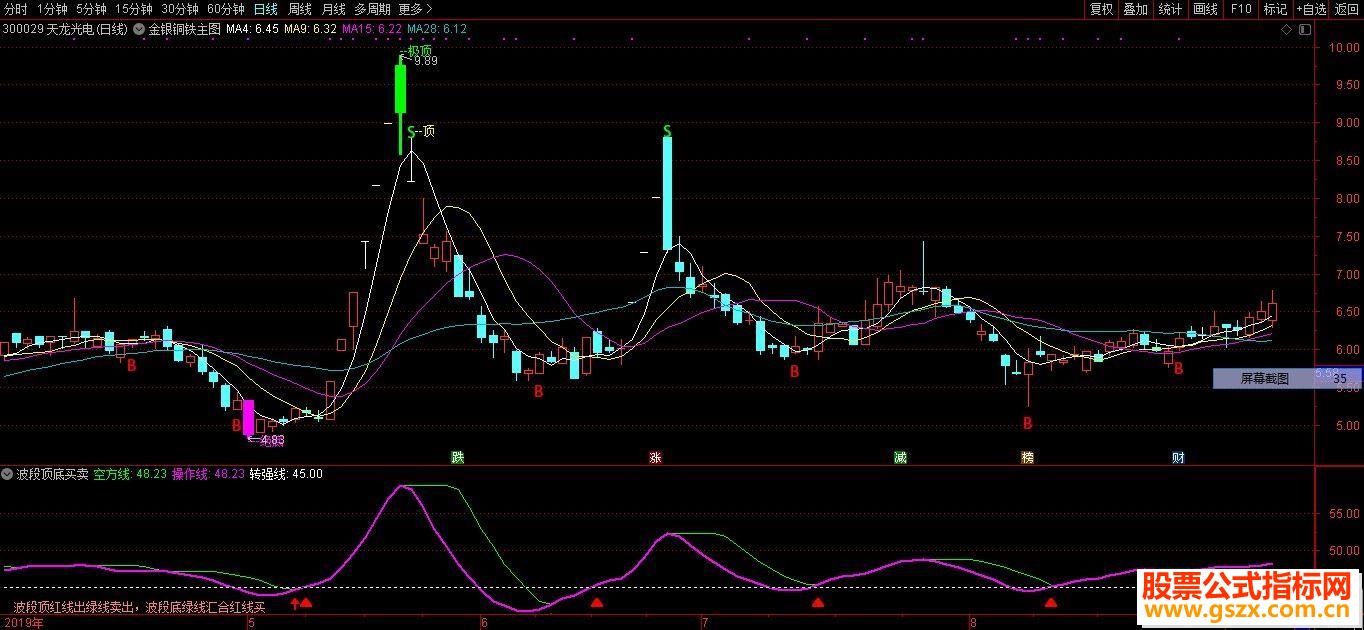
Task: Switch to 日线 daily chart
Action: pos(266,9)
